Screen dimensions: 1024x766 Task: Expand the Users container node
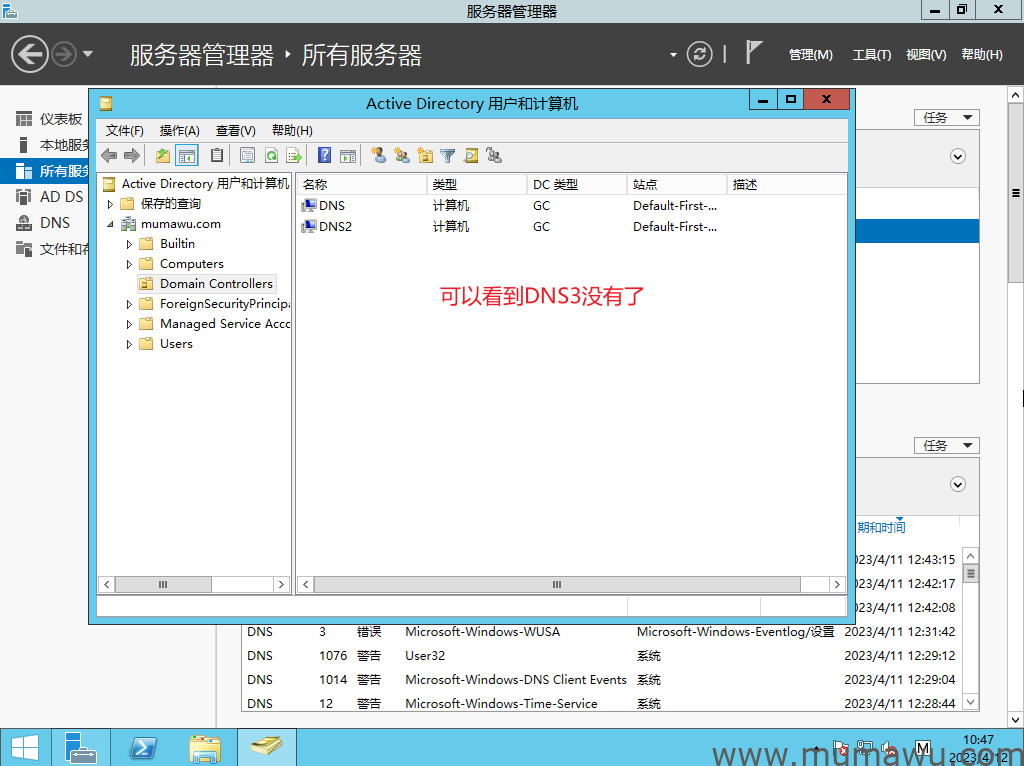pyautogui.click(x=129, y=344)
